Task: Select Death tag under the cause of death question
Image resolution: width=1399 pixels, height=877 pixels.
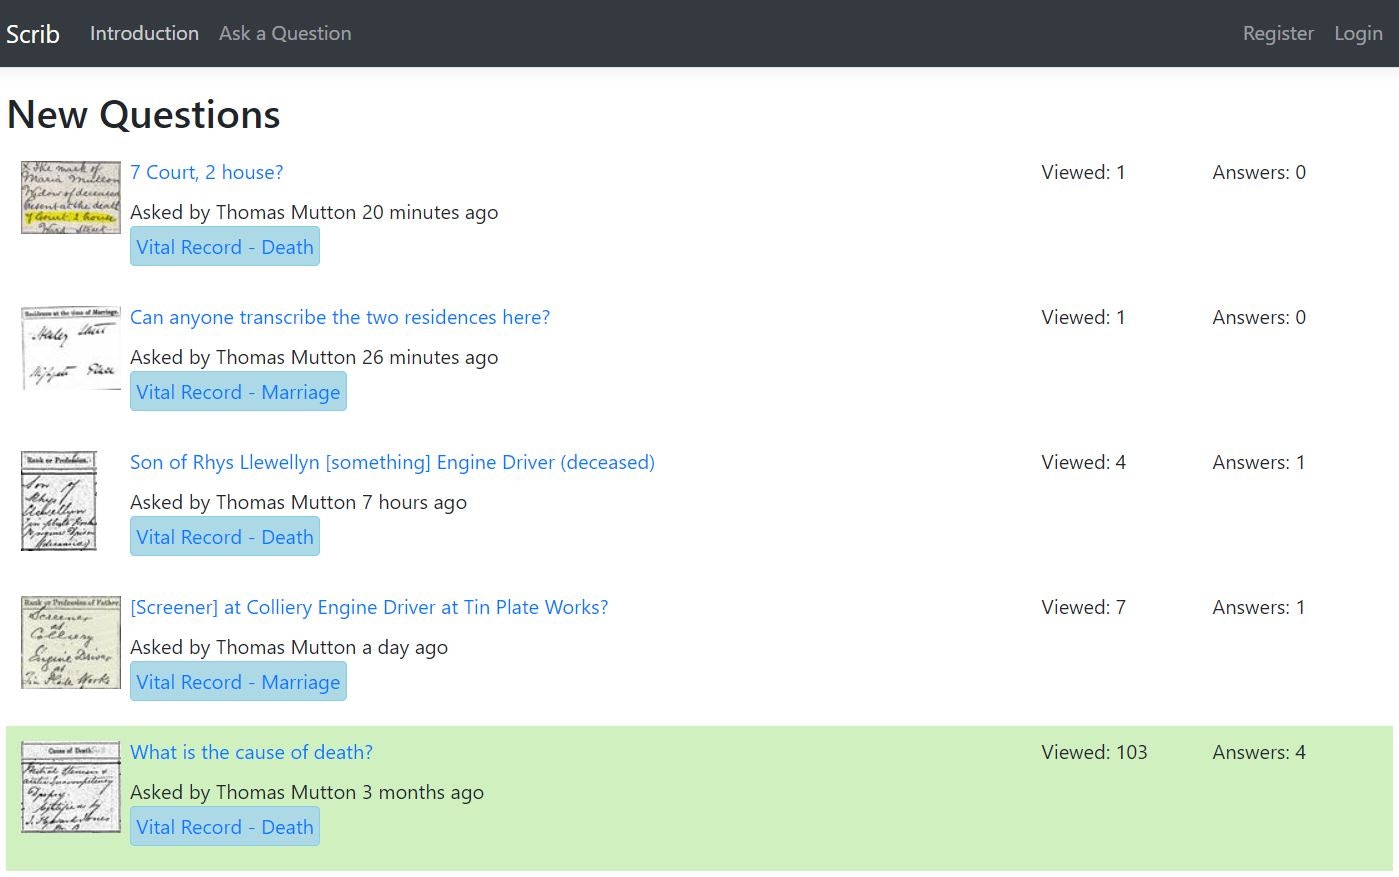Action: click(x=225, y=827)
